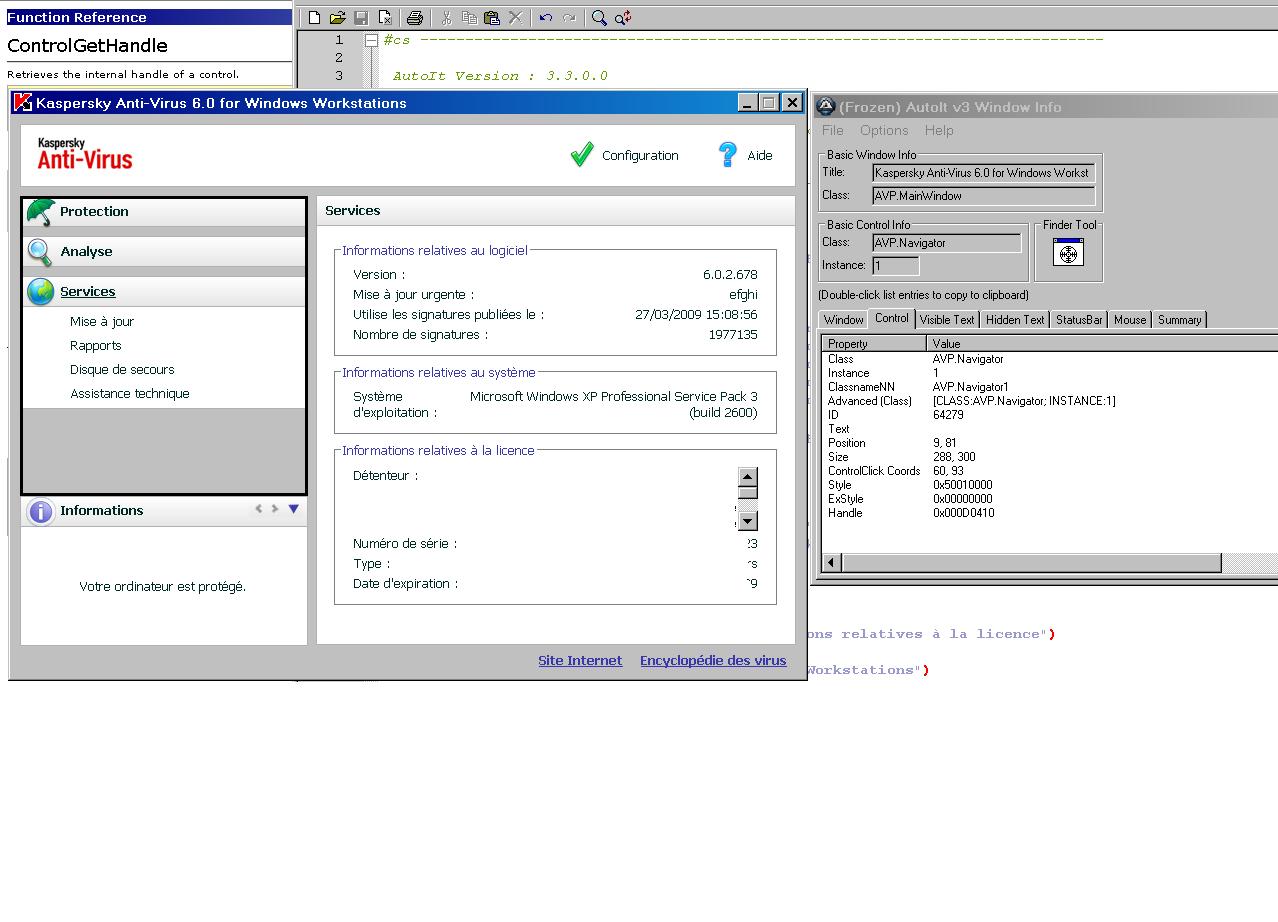This screenshot has height=922, width=1278.
Task: Collapse the #cs code fold marker
Action: click(x=371, y=40)
